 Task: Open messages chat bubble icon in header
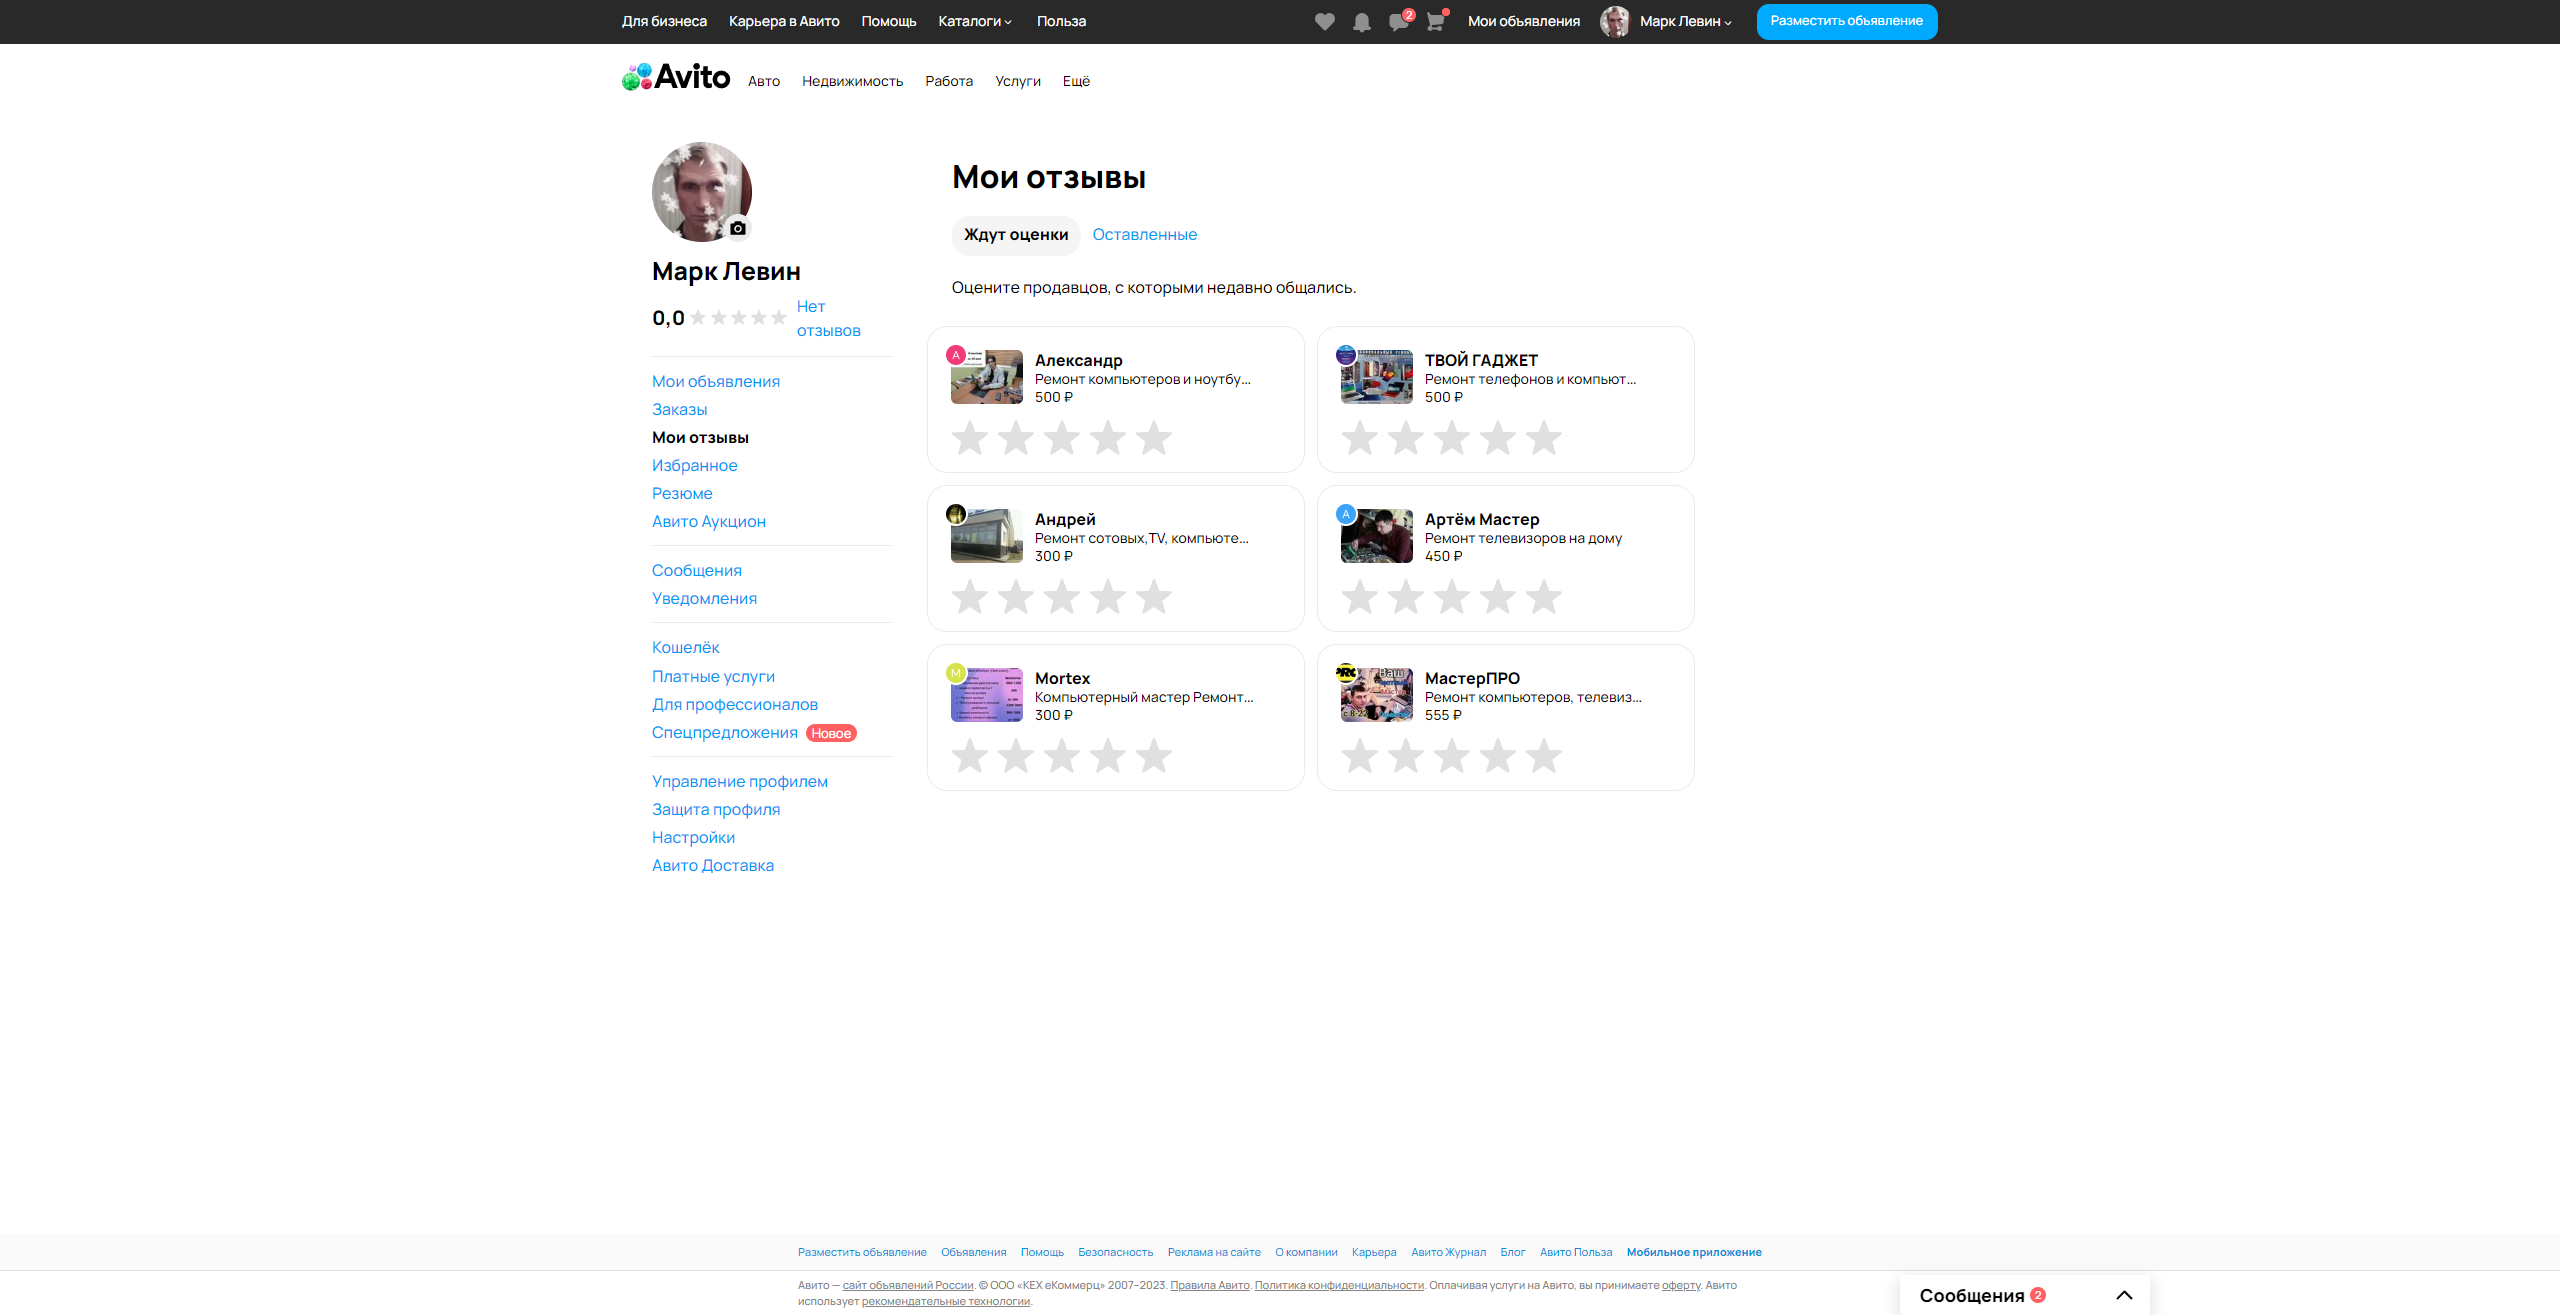tap(1398, 22)
